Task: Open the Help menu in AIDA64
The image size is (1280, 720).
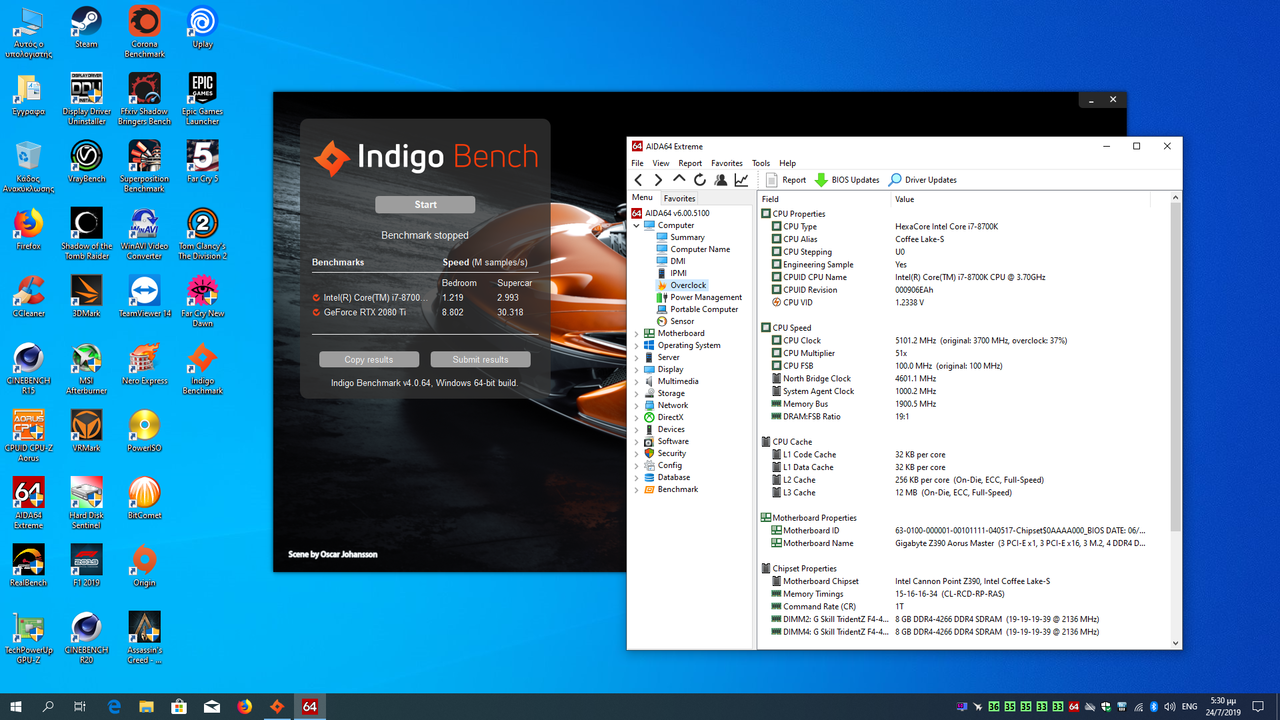Action: (x=787, y=163)
